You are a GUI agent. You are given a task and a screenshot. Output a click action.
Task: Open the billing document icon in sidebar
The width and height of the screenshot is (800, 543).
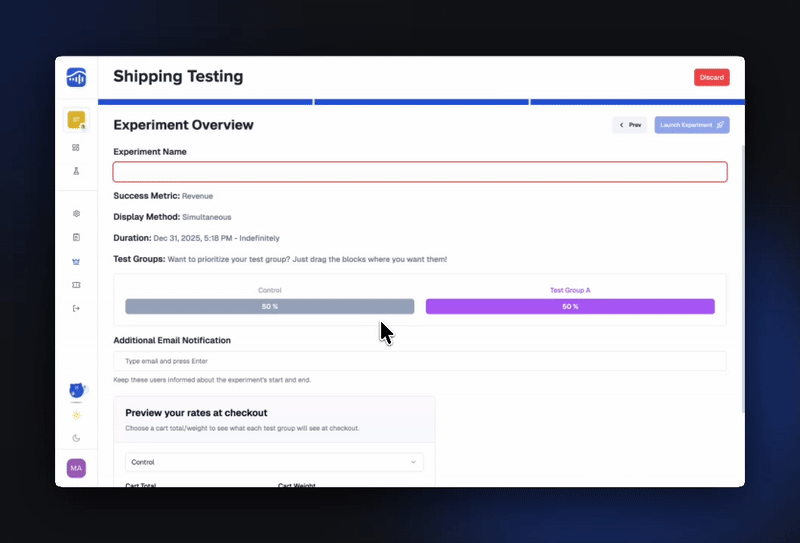point(76,237)
